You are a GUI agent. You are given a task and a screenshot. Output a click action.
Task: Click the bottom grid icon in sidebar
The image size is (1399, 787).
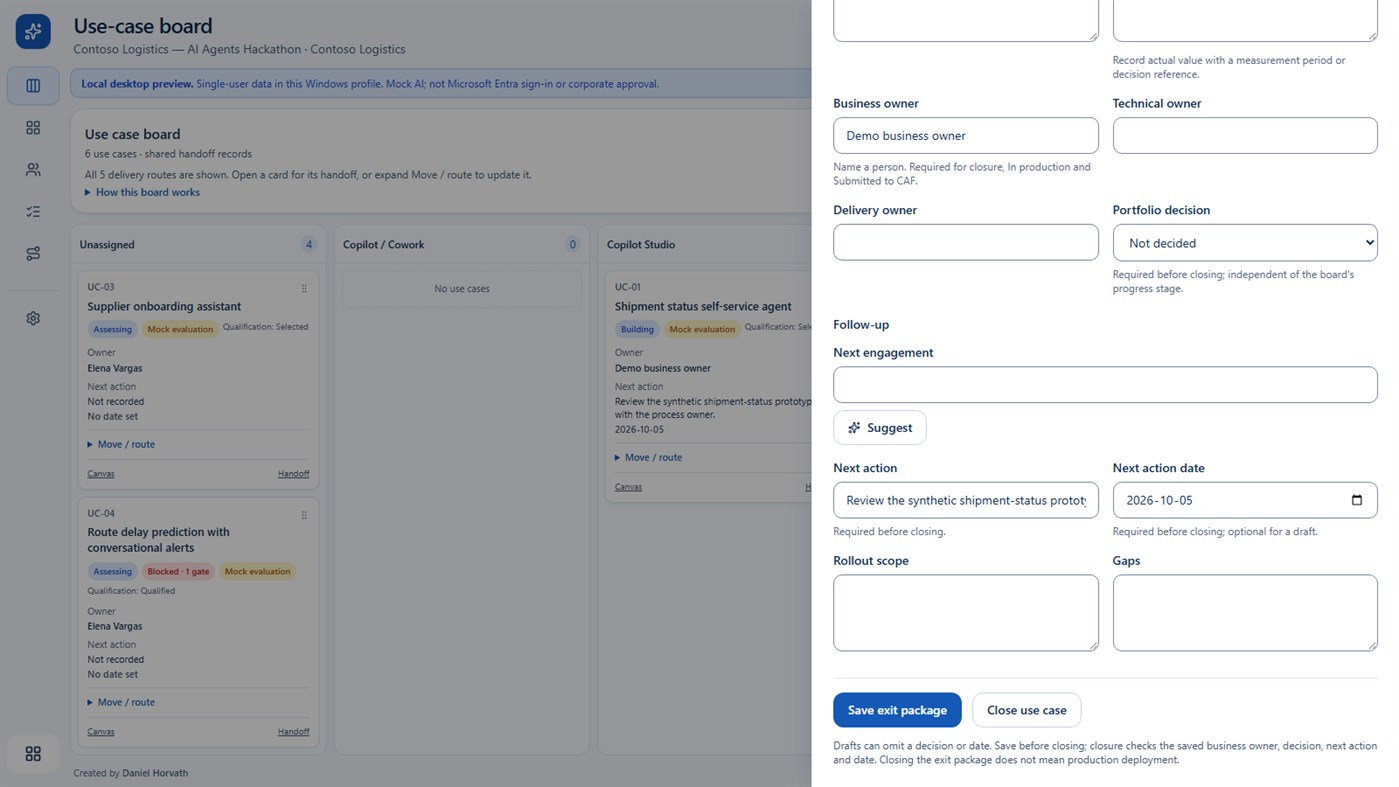pyautogui.click(x=33, y=754)
